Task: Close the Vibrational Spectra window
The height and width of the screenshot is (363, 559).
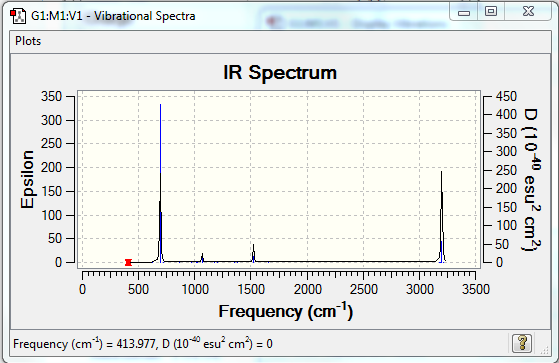Action: (528, 12)
